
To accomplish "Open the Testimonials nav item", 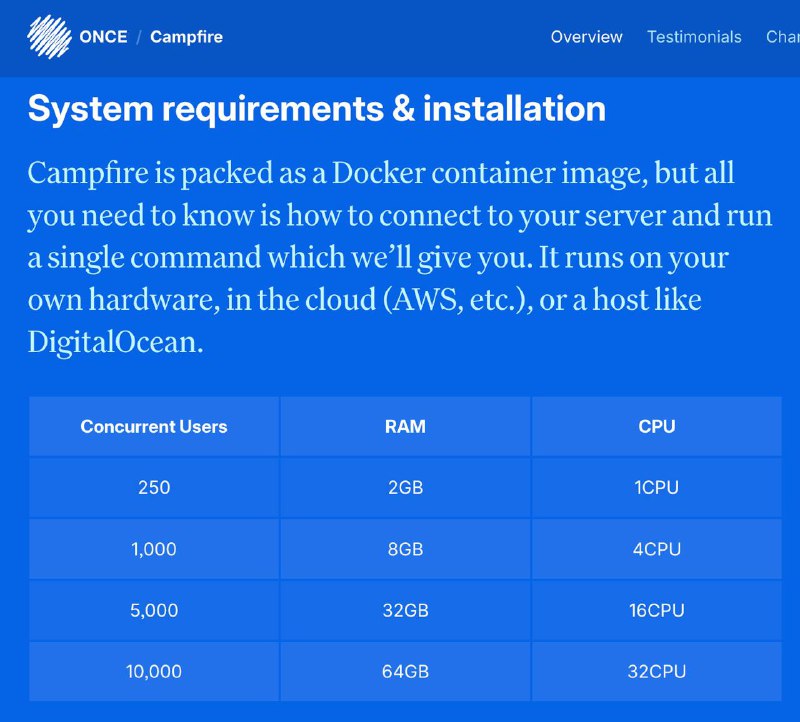I will [694, 37].
